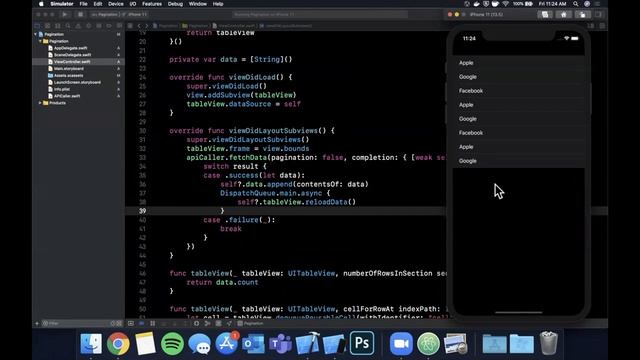
Task: Open Spotify from the Dock
Action: (x=172, y=343)
